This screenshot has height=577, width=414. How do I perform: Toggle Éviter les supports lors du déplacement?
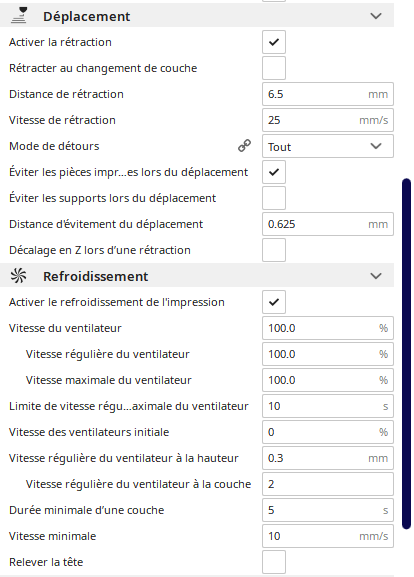tap(274, 198)
